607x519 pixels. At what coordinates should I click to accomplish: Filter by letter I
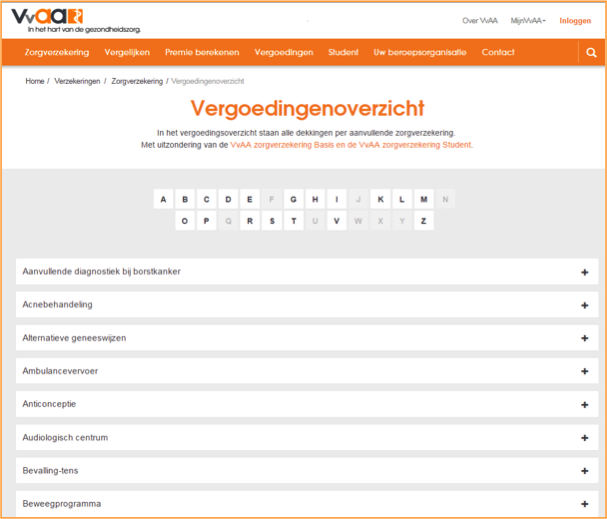tap(337, 199)
